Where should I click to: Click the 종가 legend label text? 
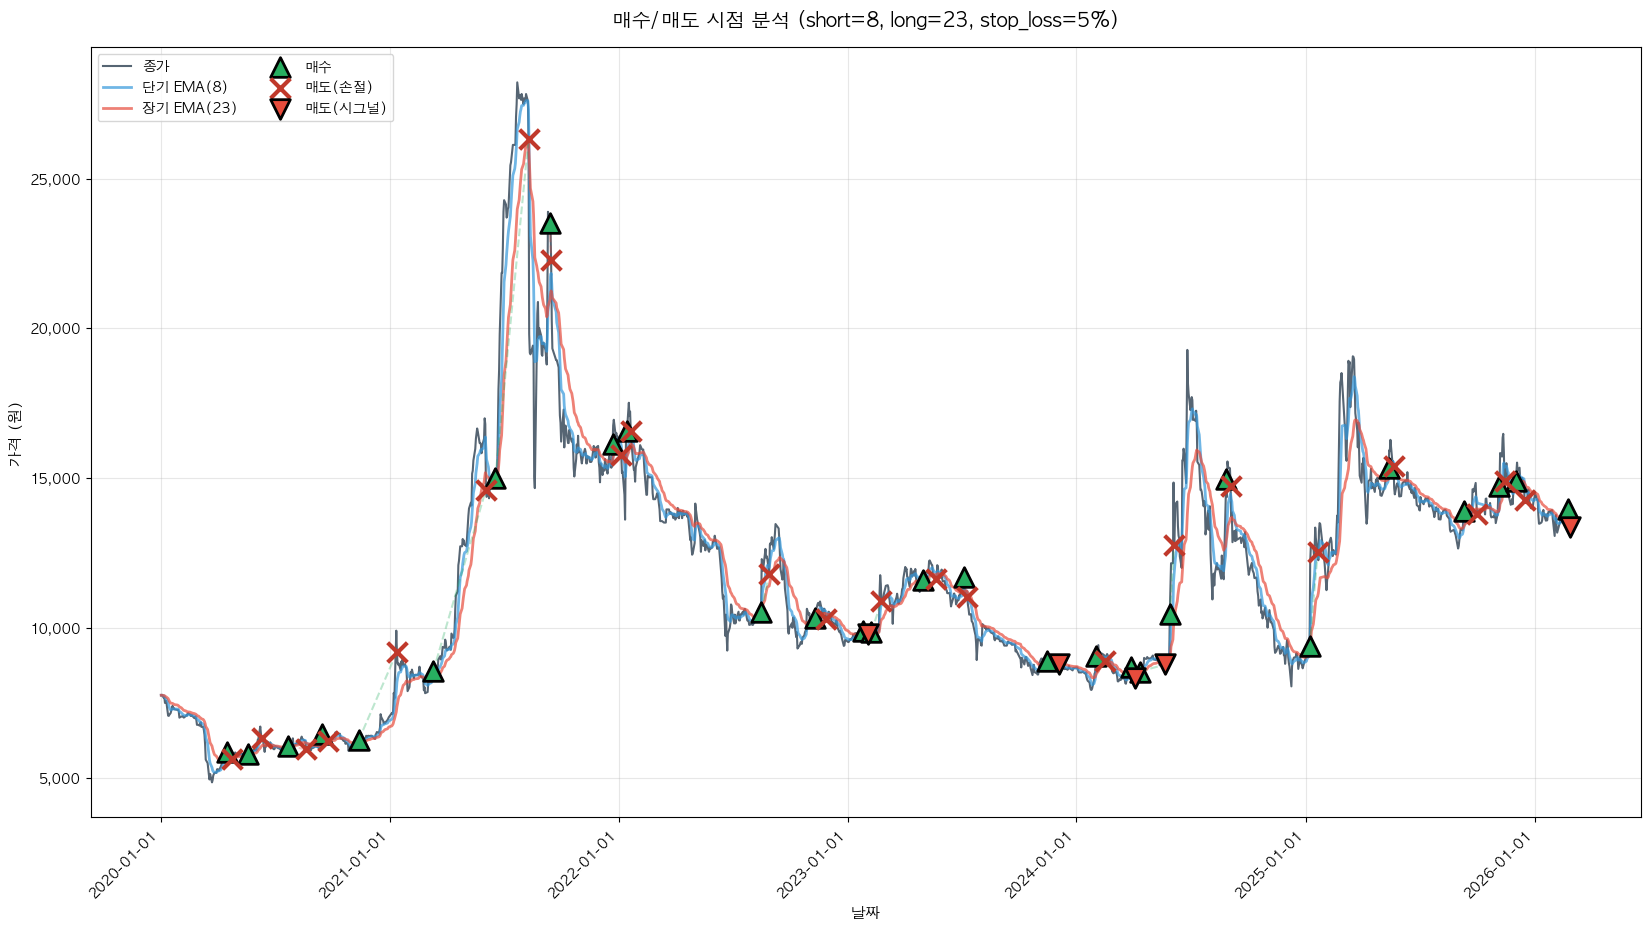click(156, 67)
